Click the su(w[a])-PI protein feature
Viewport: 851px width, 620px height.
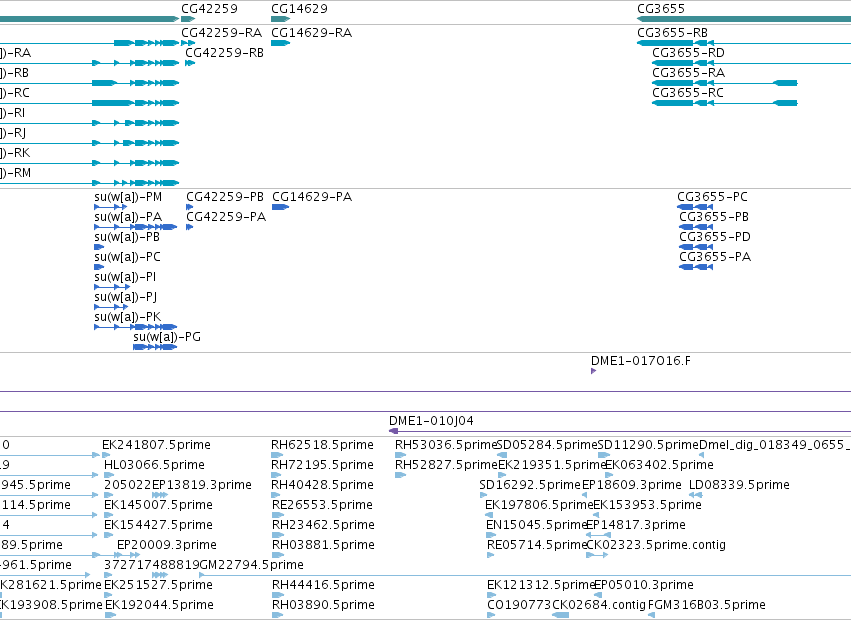click(112, 287)
